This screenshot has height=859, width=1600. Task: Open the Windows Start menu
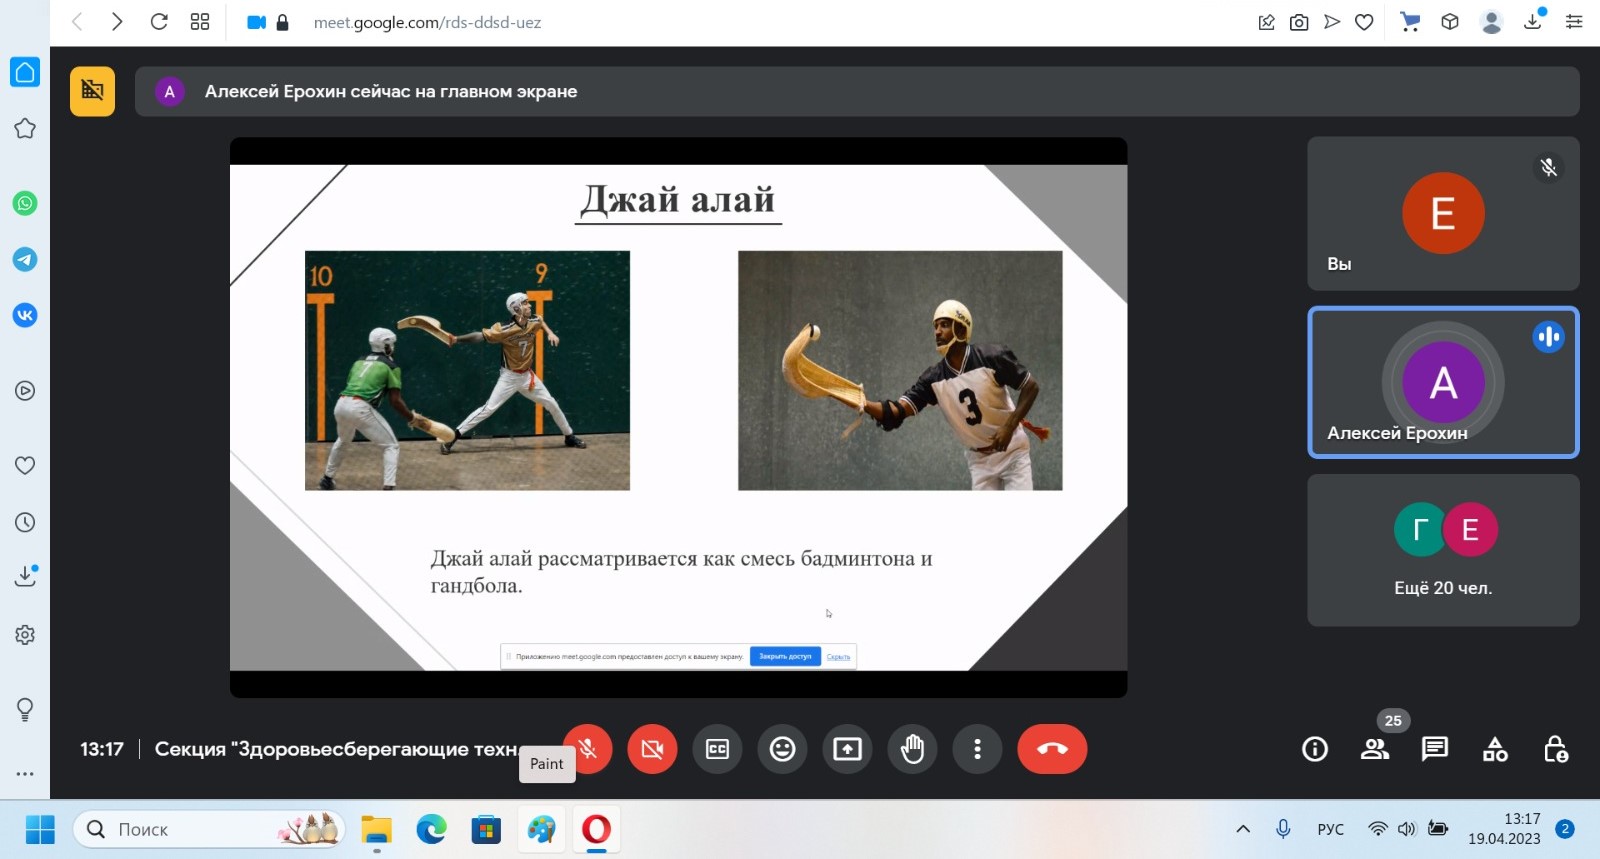pos(40,829)
